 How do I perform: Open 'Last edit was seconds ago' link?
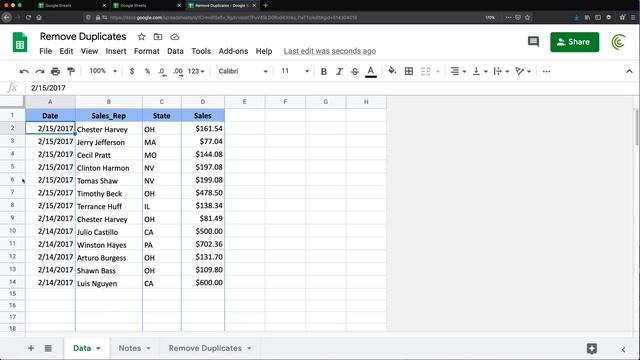point(330,51)
